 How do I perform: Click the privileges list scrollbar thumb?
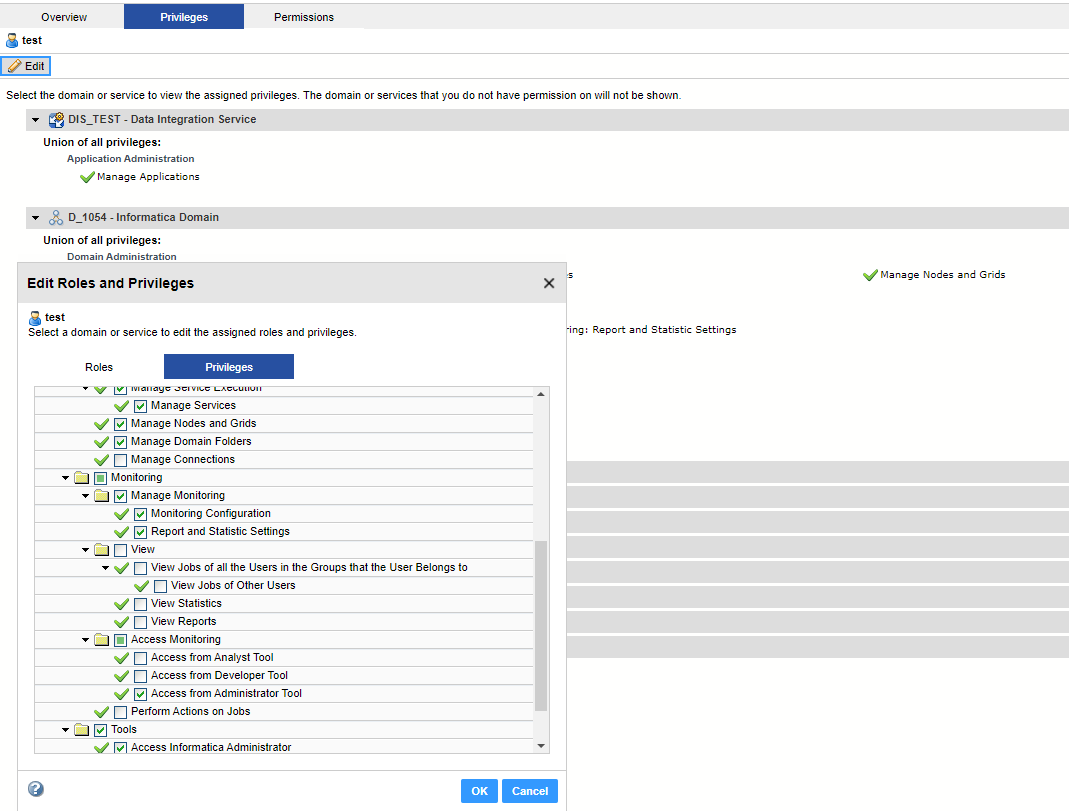(x=541, y=626)
